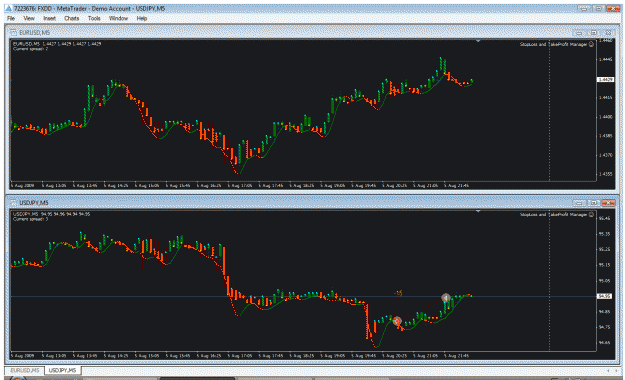Click the current price tag 94.95 on USDJPY
Screen dimensions: 625x380
604,296
